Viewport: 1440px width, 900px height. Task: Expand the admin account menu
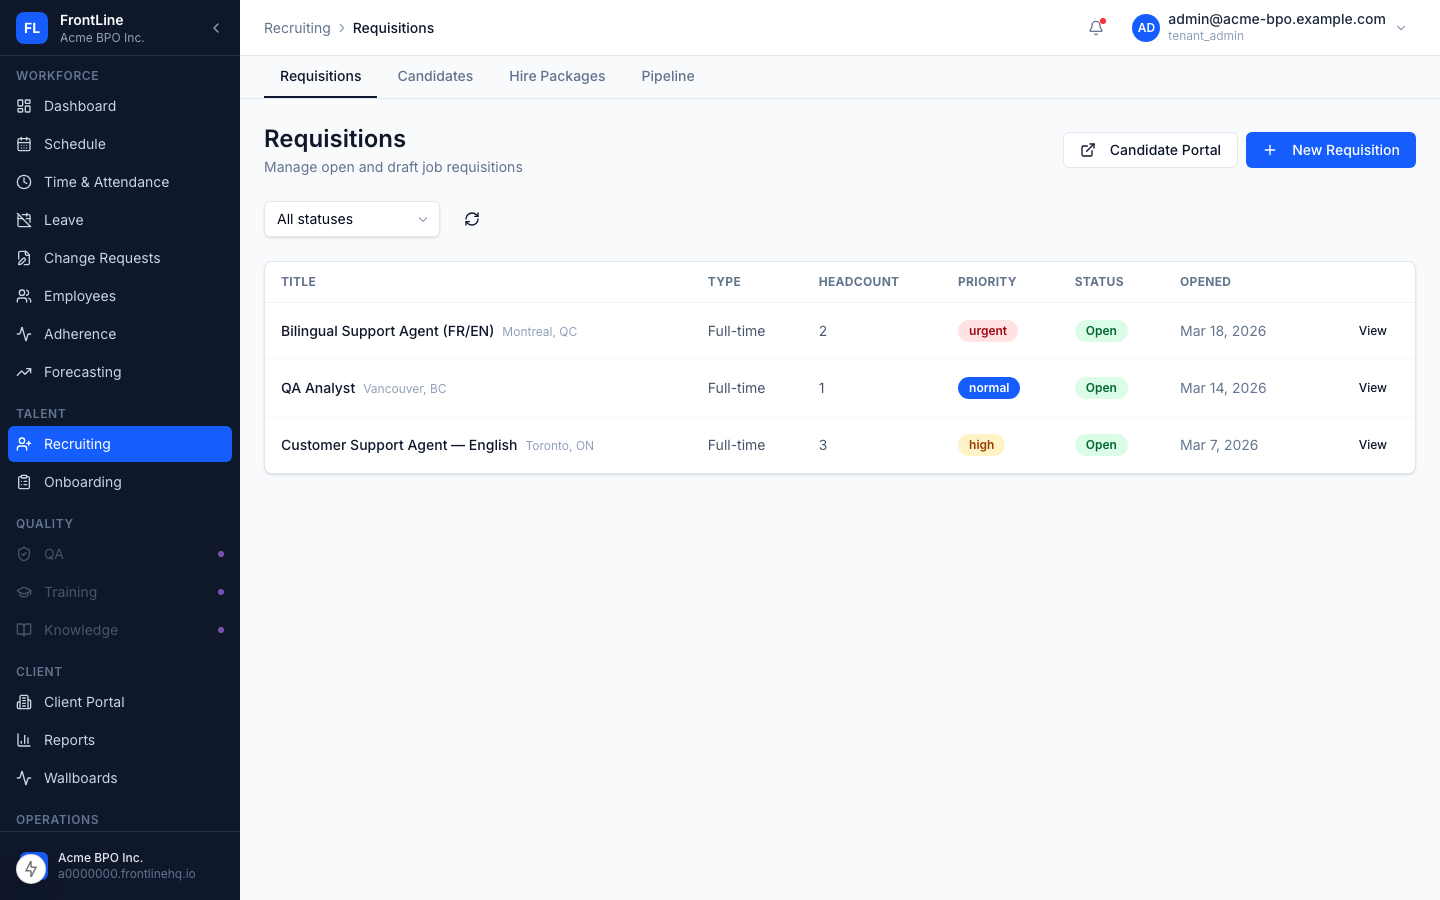(1400, 28)
